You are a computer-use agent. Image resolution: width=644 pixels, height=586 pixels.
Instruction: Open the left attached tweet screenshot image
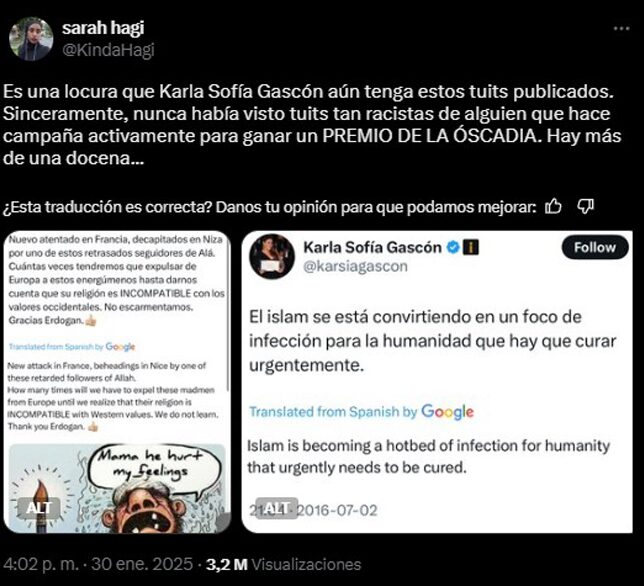click(x=117, y=381)
